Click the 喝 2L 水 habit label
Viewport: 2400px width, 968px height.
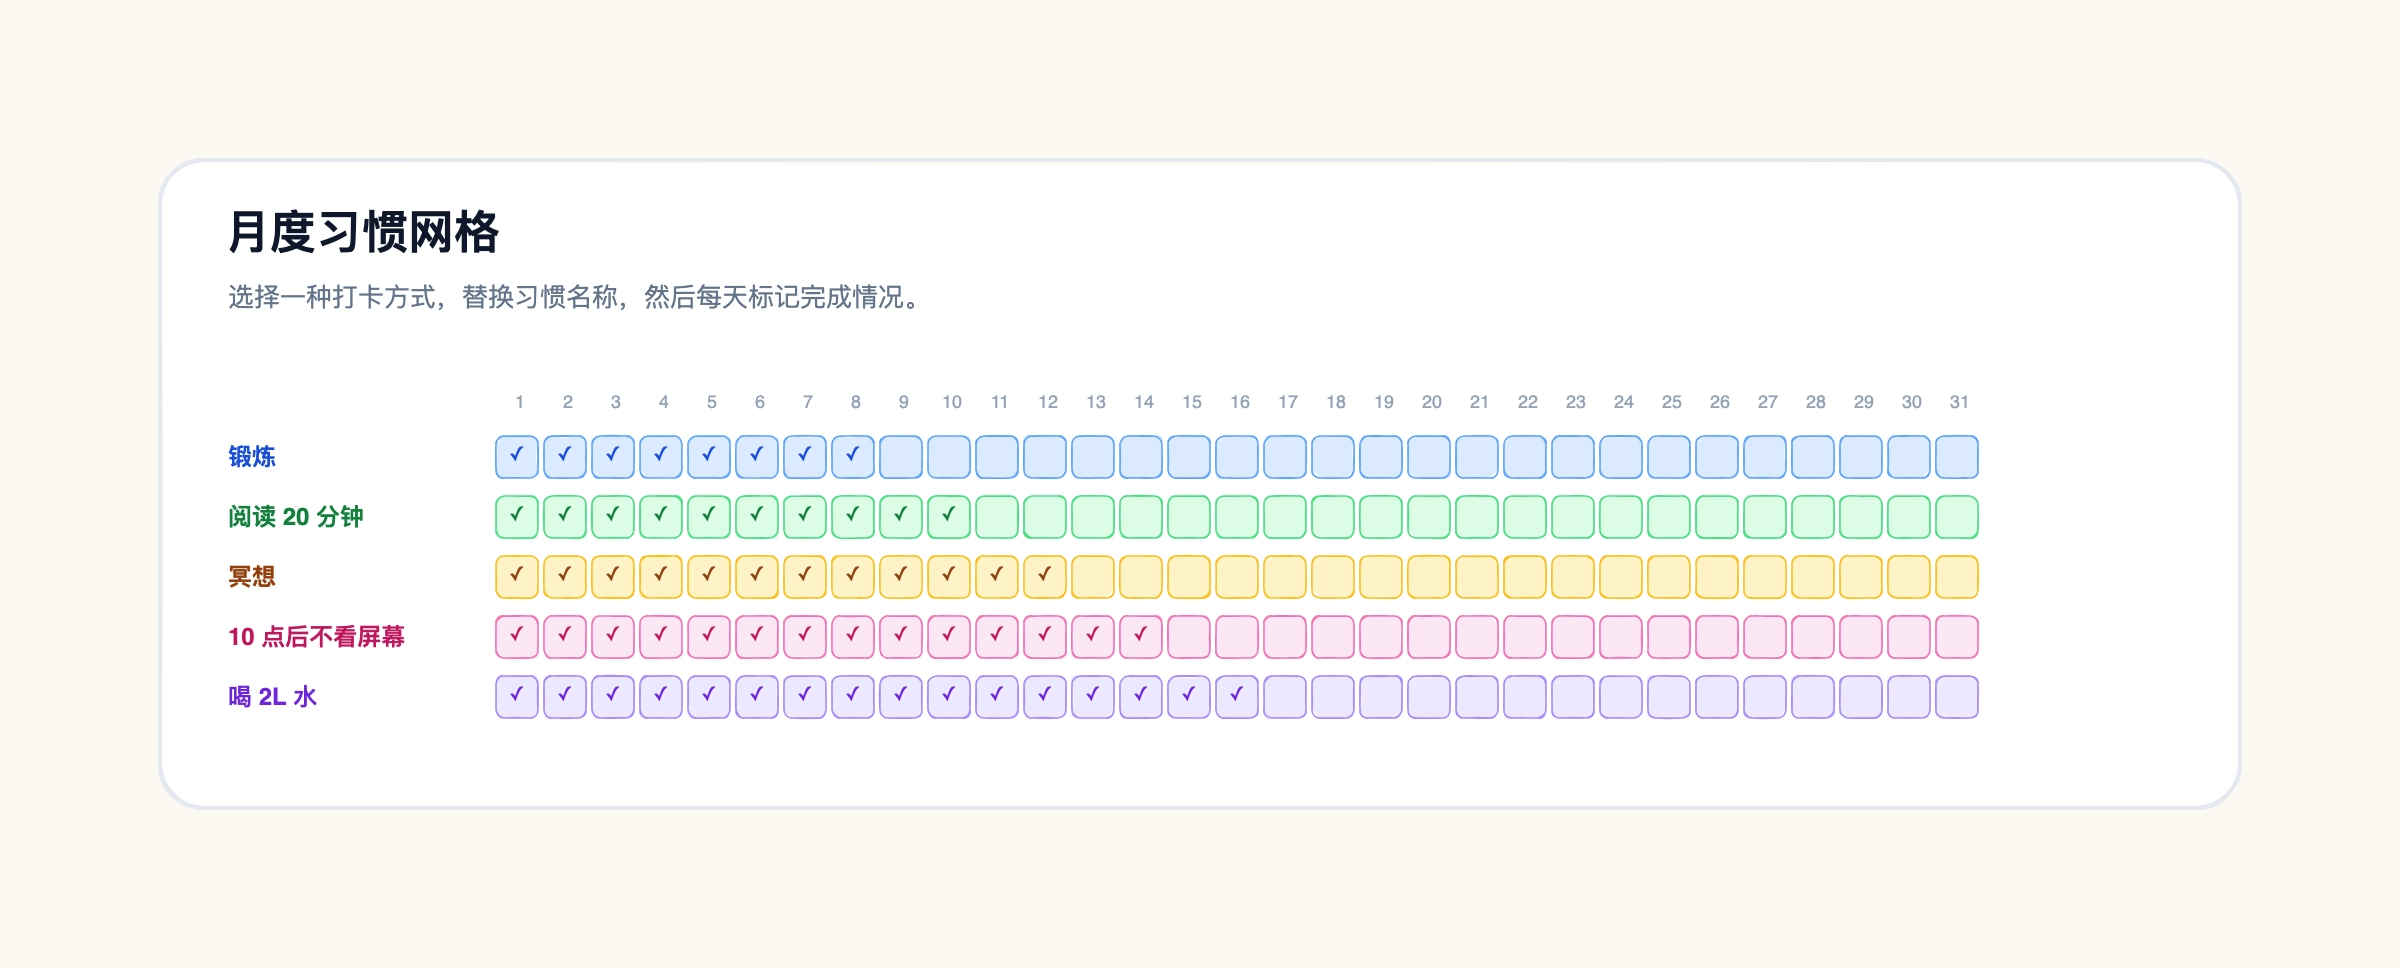click(273, 697)
